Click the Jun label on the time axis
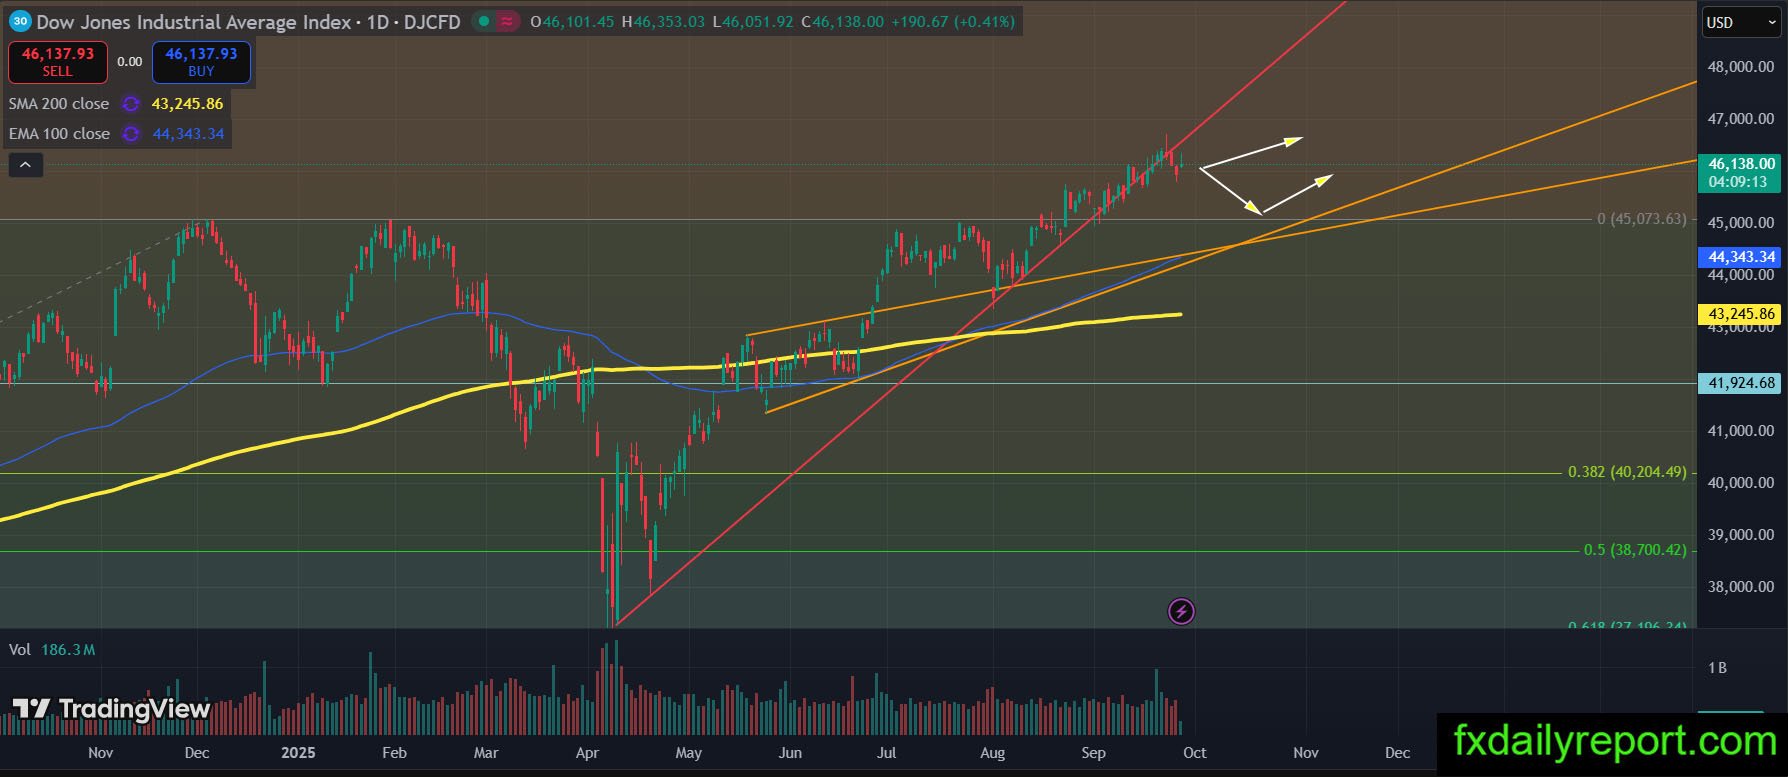This screenshot has width=1788, height=777. point(791,753)
